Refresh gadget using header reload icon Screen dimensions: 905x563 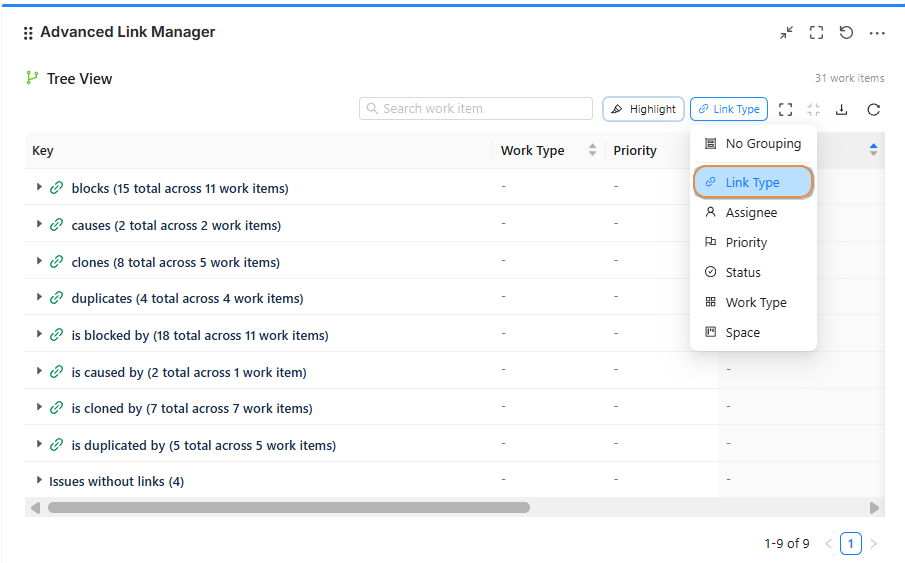846,33
